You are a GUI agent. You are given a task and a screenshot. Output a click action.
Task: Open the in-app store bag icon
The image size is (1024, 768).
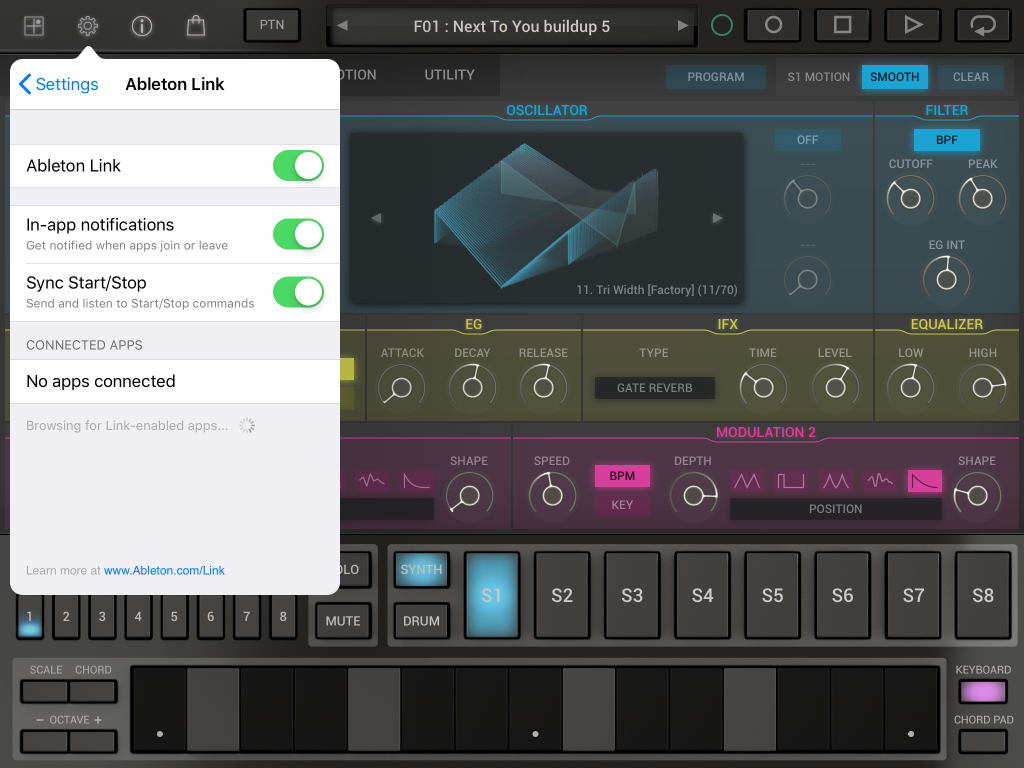196,27
